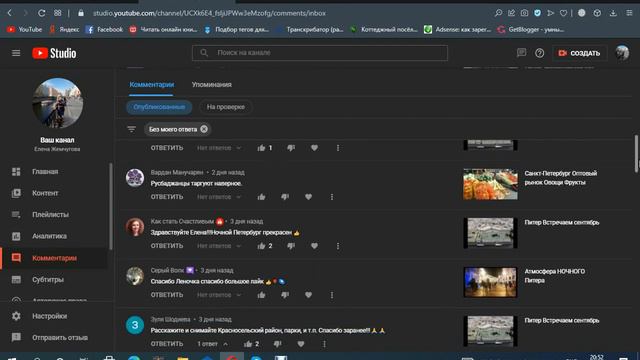Open the YouTube Studio hamburger menu

[x=16, y=53]
